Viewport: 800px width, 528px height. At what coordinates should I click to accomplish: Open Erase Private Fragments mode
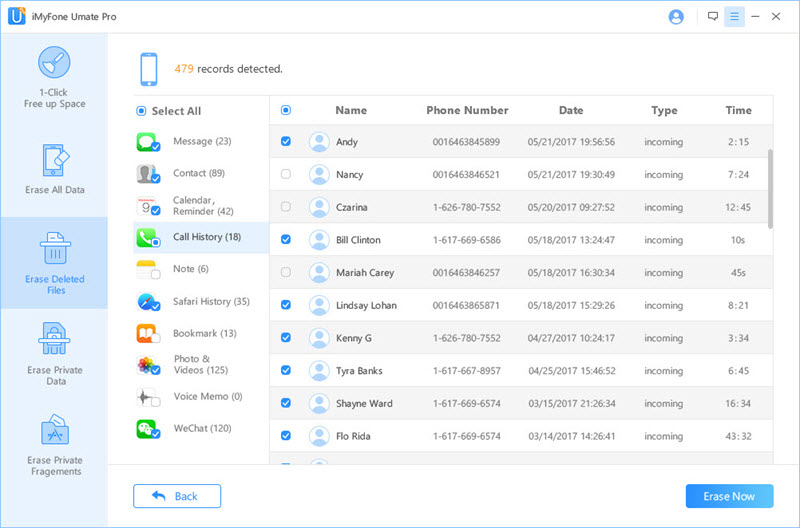click(54, 445)
